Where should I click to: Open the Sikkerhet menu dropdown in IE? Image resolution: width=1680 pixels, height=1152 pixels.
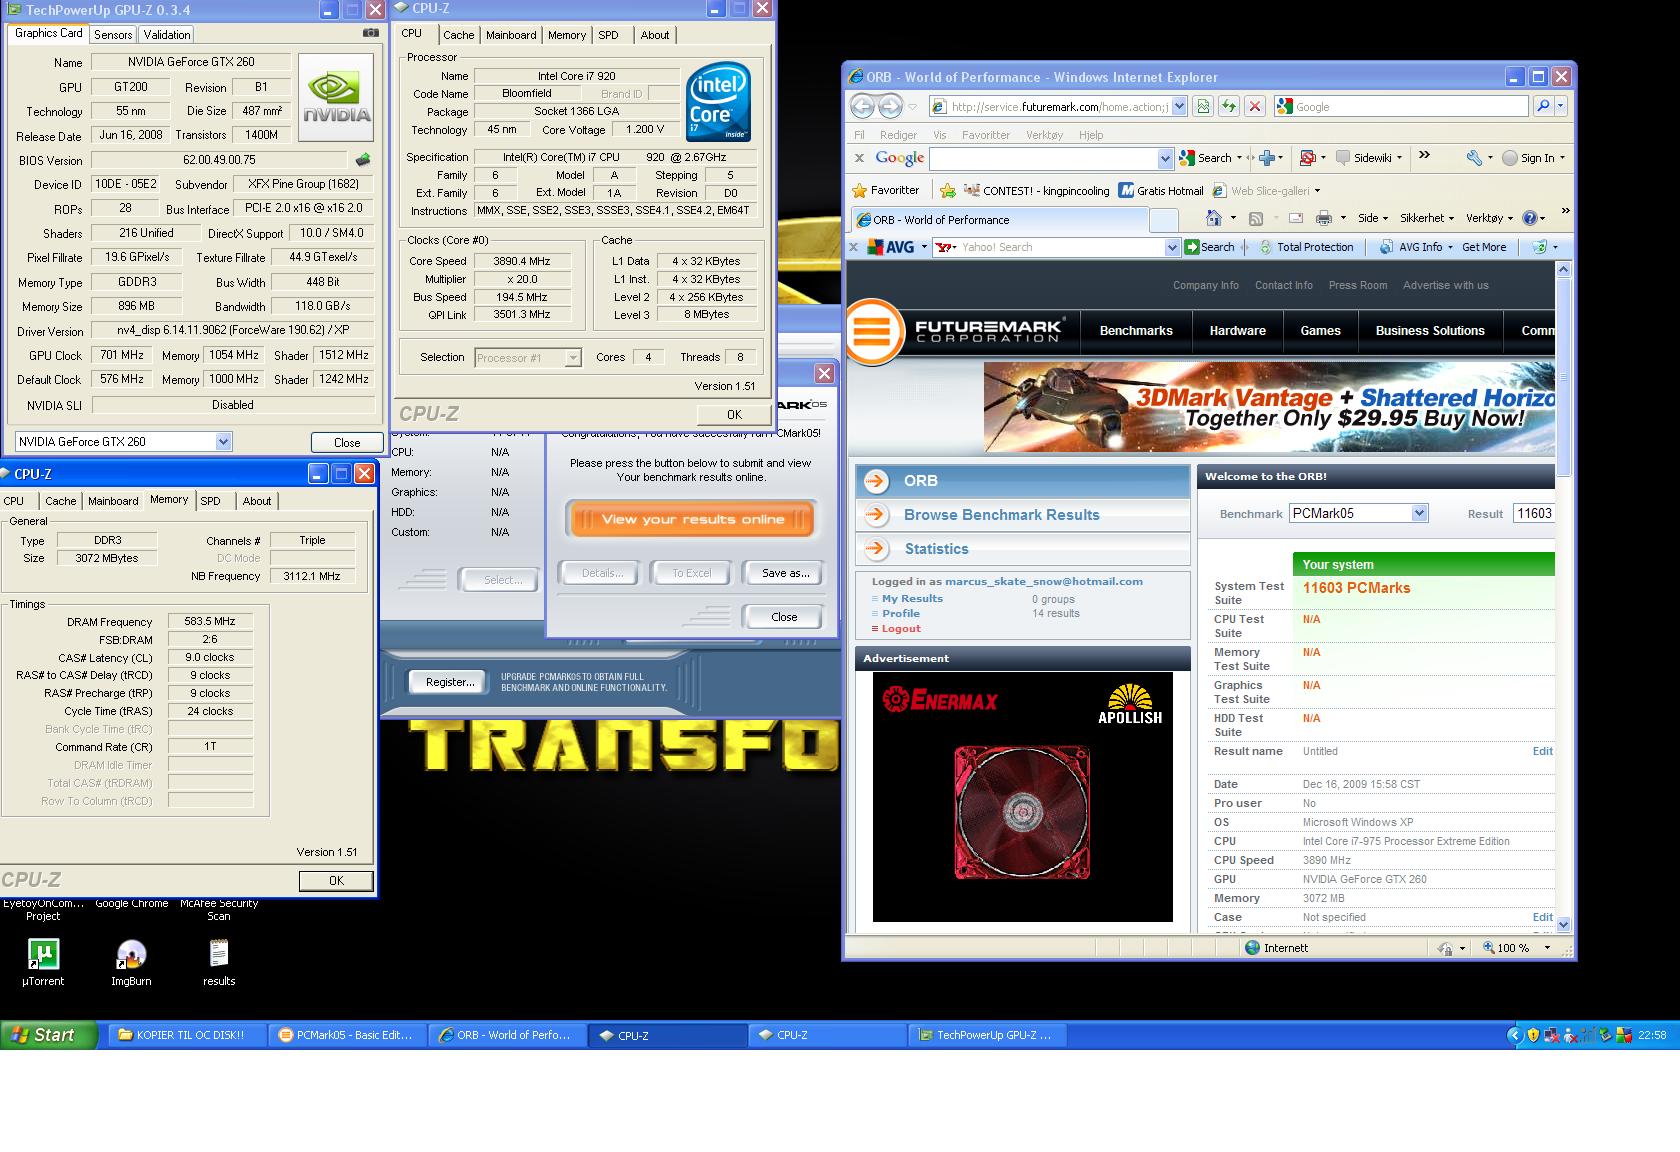(x=1427, y=218)
